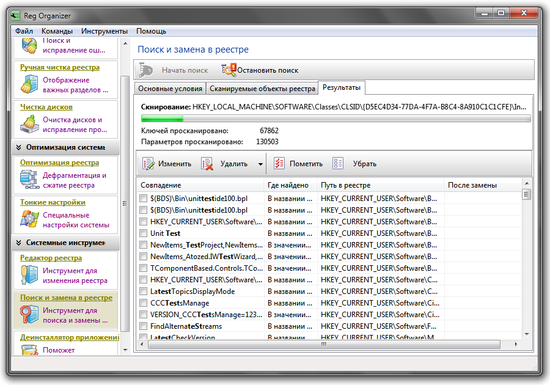
Task: Click the Тонкие настройки gear icon
Action: pyautogui.click(x=29, y=219)
